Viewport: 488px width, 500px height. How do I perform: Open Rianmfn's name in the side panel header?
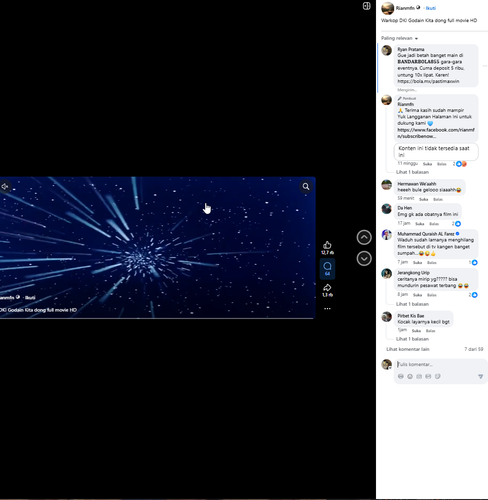point(405,8)
